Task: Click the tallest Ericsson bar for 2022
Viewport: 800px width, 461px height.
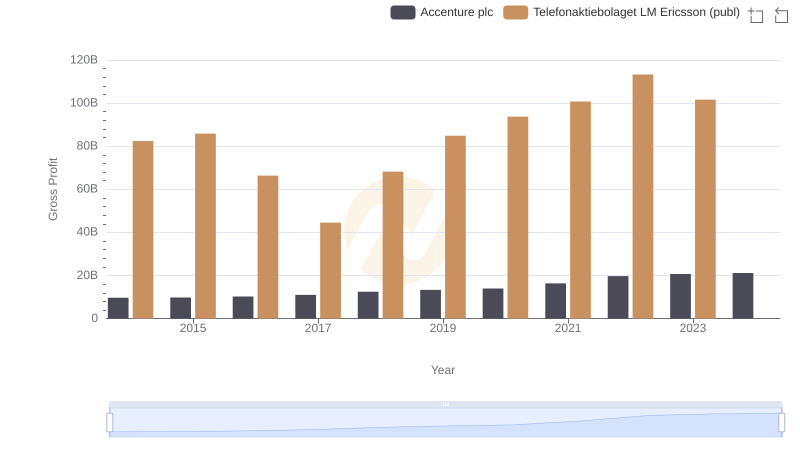Action: point(643,196)
